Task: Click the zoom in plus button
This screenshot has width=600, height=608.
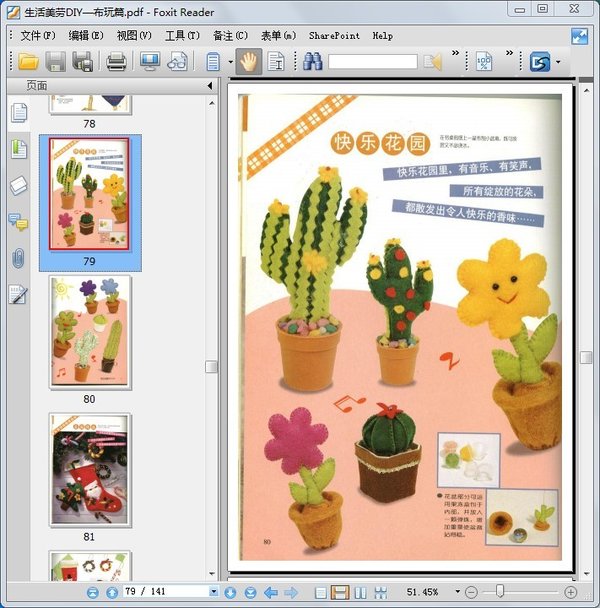Action: (x=570, y=592)
